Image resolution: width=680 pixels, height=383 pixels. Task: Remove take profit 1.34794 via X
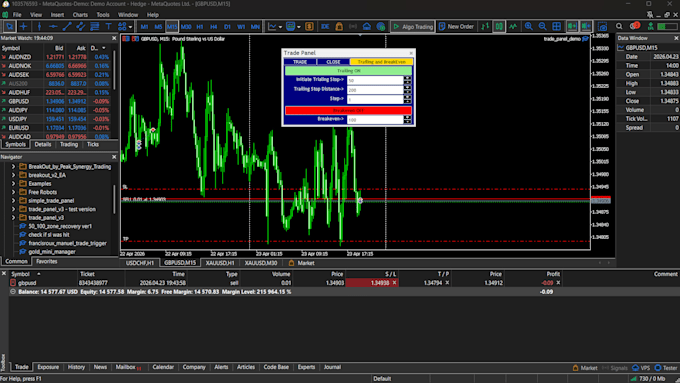[x=447, y=283]
